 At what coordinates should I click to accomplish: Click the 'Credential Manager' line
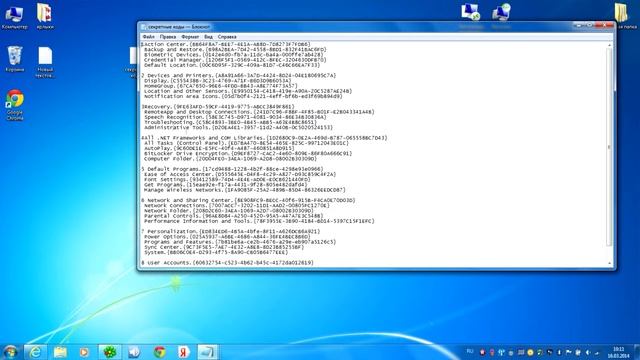click(236, 60)
